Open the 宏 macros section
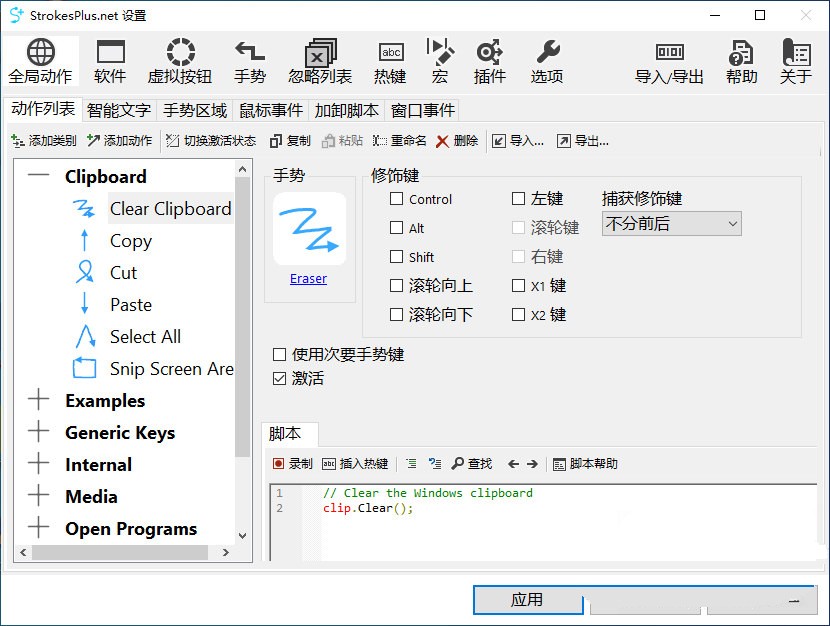 pyautogui.click(x=440, y=61)
